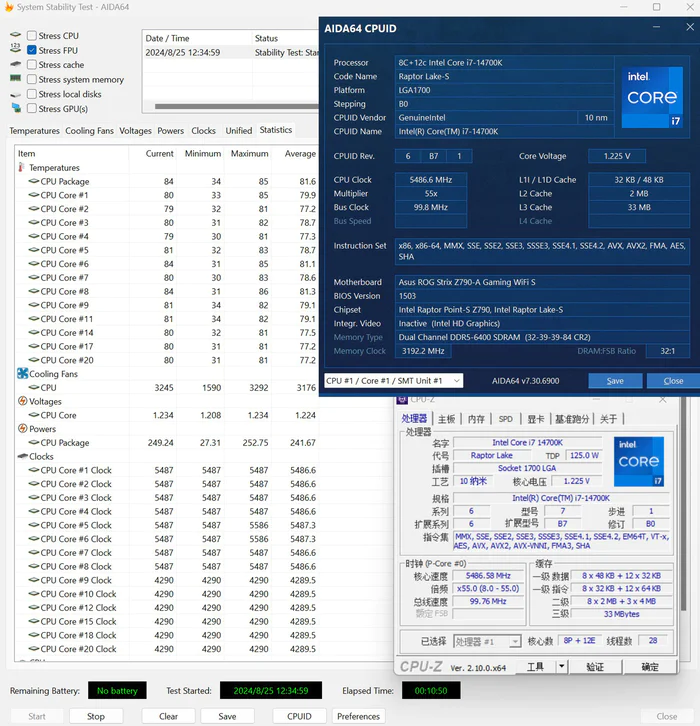Switch to the CPU-Z 内存 tab

tap(476, 419)
